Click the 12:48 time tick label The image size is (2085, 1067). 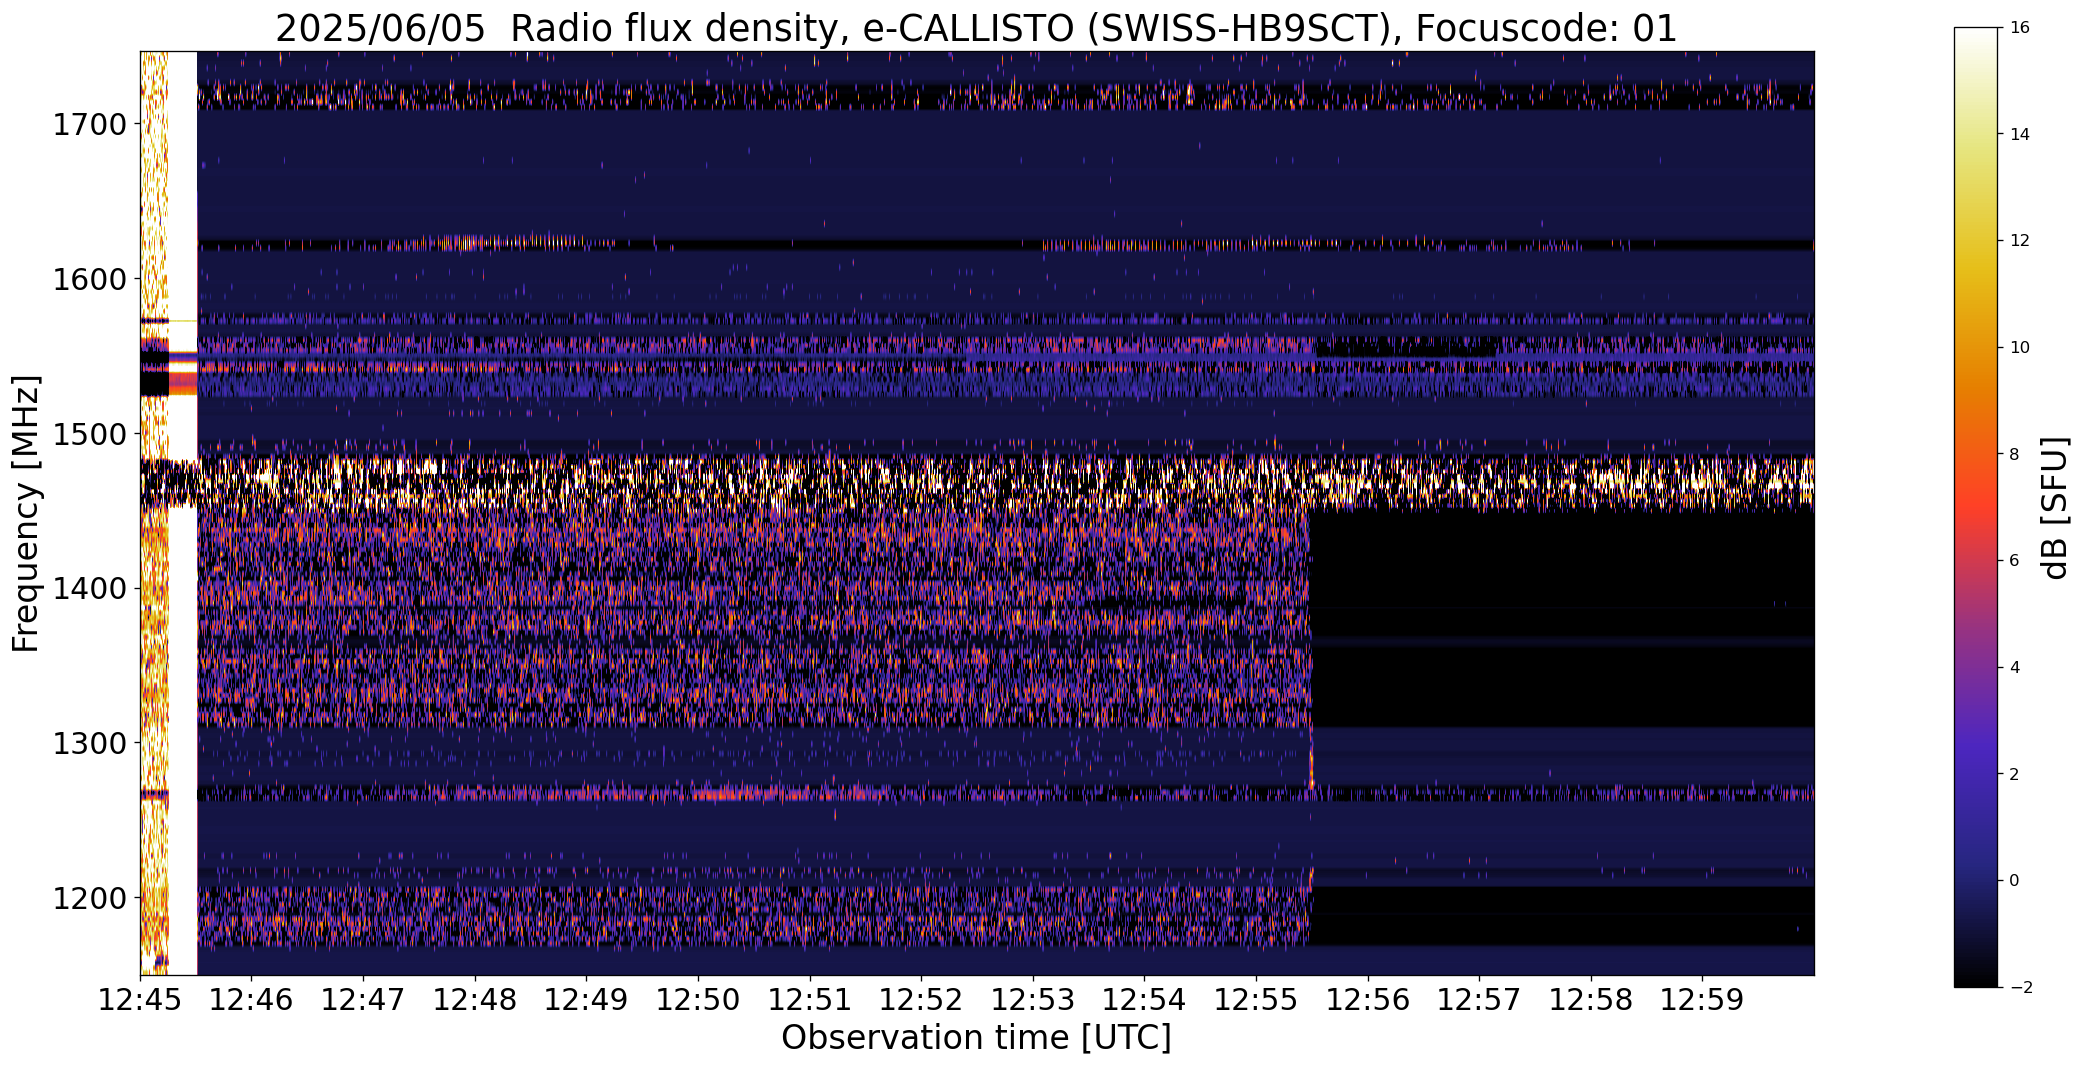pos(475,1000)
